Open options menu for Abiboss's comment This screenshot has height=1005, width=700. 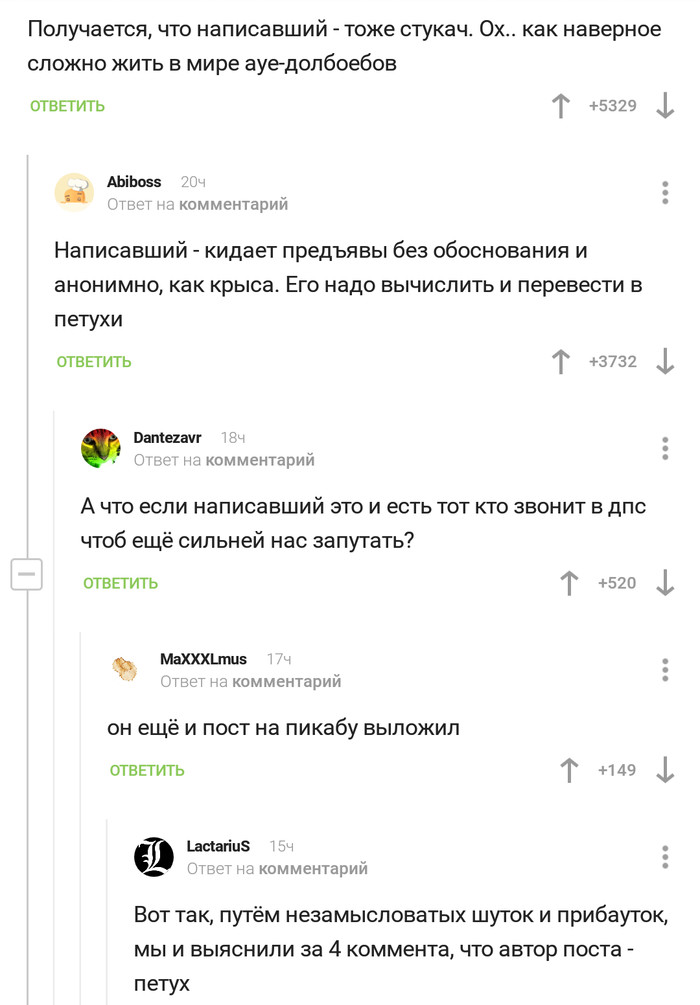point(665,192)
